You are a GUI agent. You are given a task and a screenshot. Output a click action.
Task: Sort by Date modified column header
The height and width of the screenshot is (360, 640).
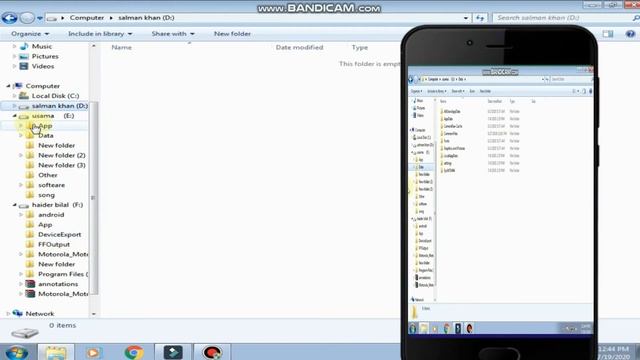[x=299, y=47]
